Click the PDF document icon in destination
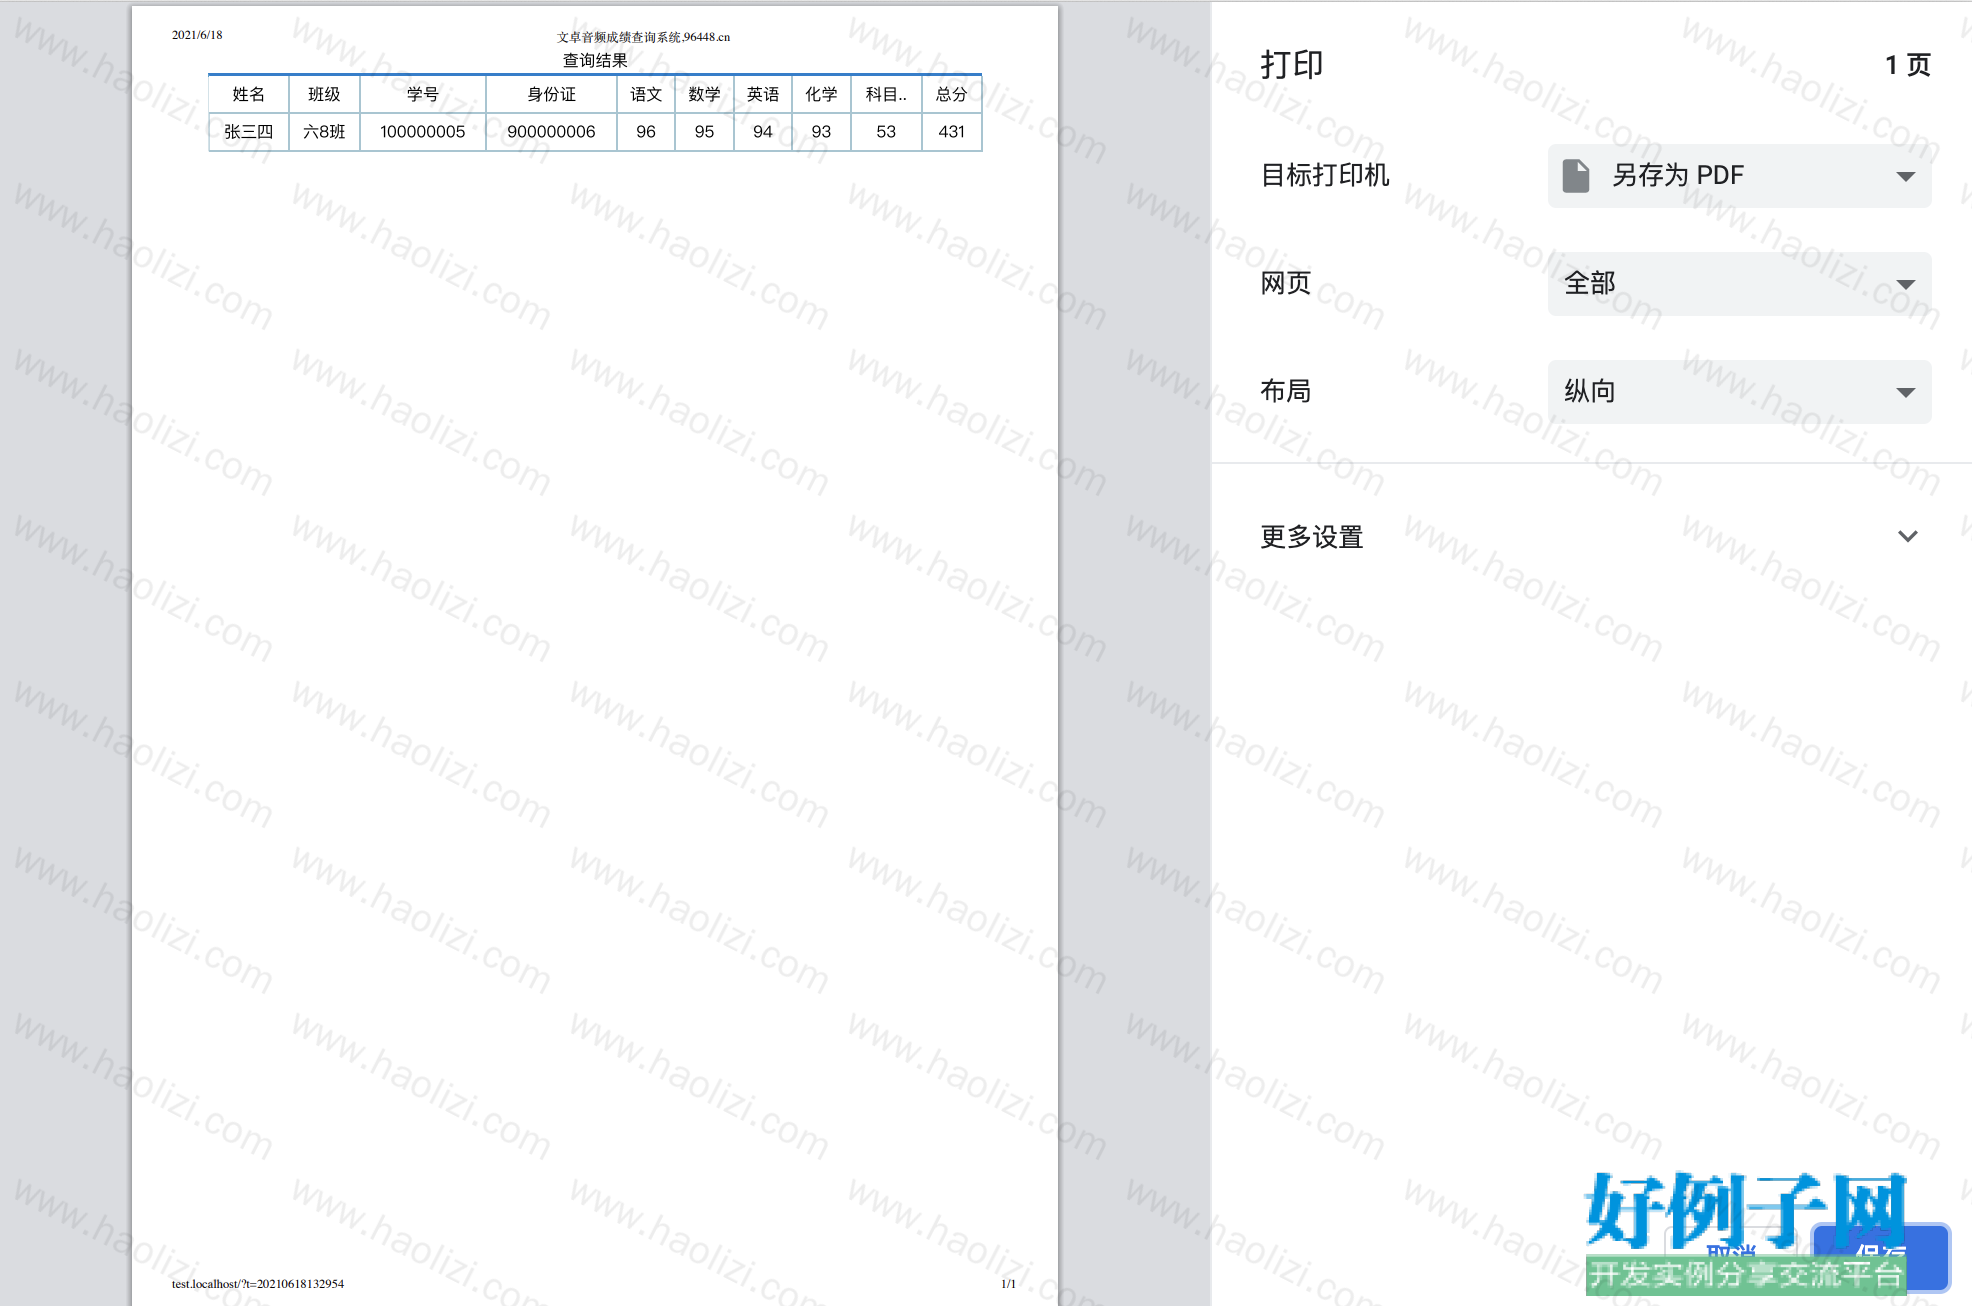The image size is (1972, 1306). (1576, 176)
